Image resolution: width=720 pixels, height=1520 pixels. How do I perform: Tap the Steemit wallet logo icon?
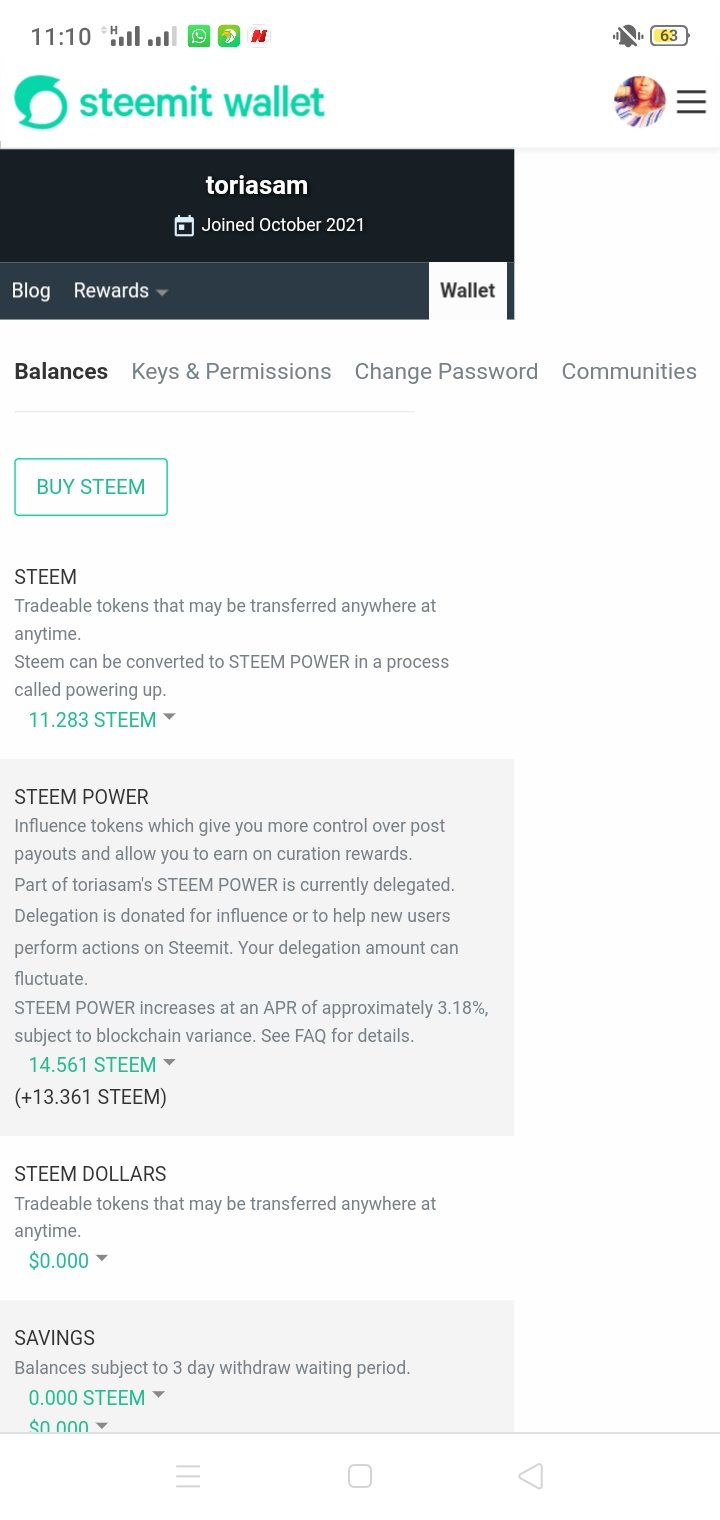41,102
